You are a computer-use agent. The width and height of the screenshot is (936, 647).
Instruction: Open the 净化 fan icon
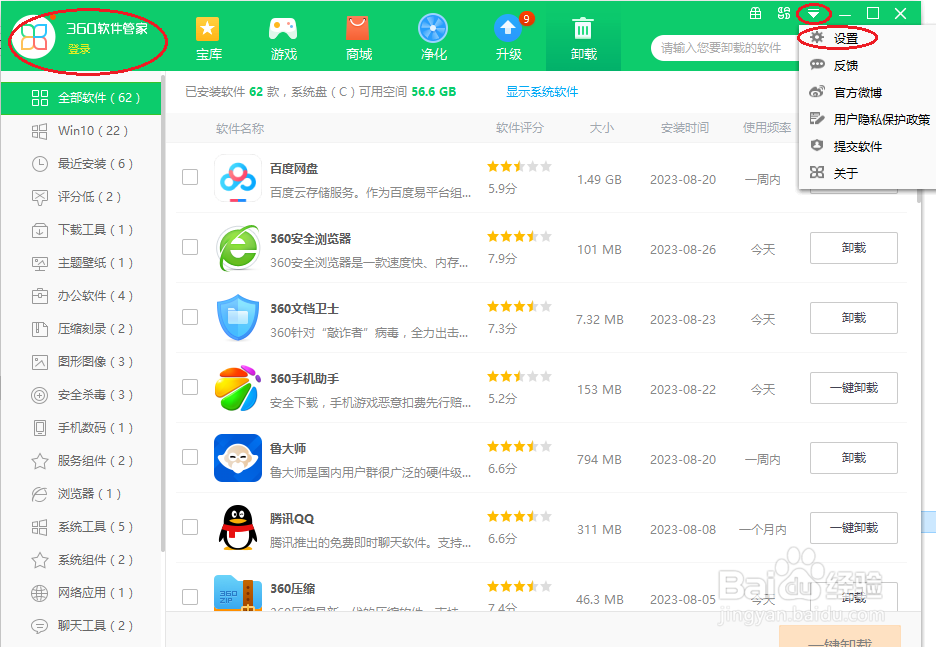(433, 29)
